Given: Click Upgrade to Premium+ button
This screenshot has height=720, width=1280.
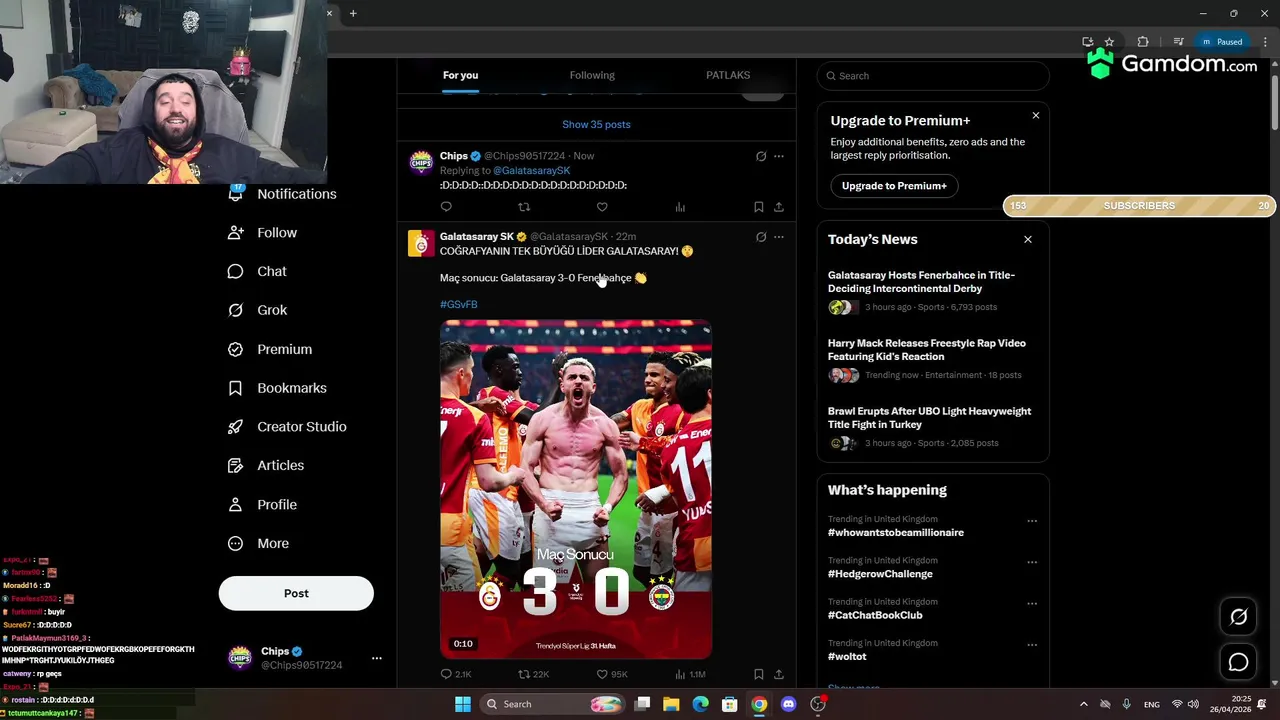Looking at the screenshot, I should click(x=894, y=186).
